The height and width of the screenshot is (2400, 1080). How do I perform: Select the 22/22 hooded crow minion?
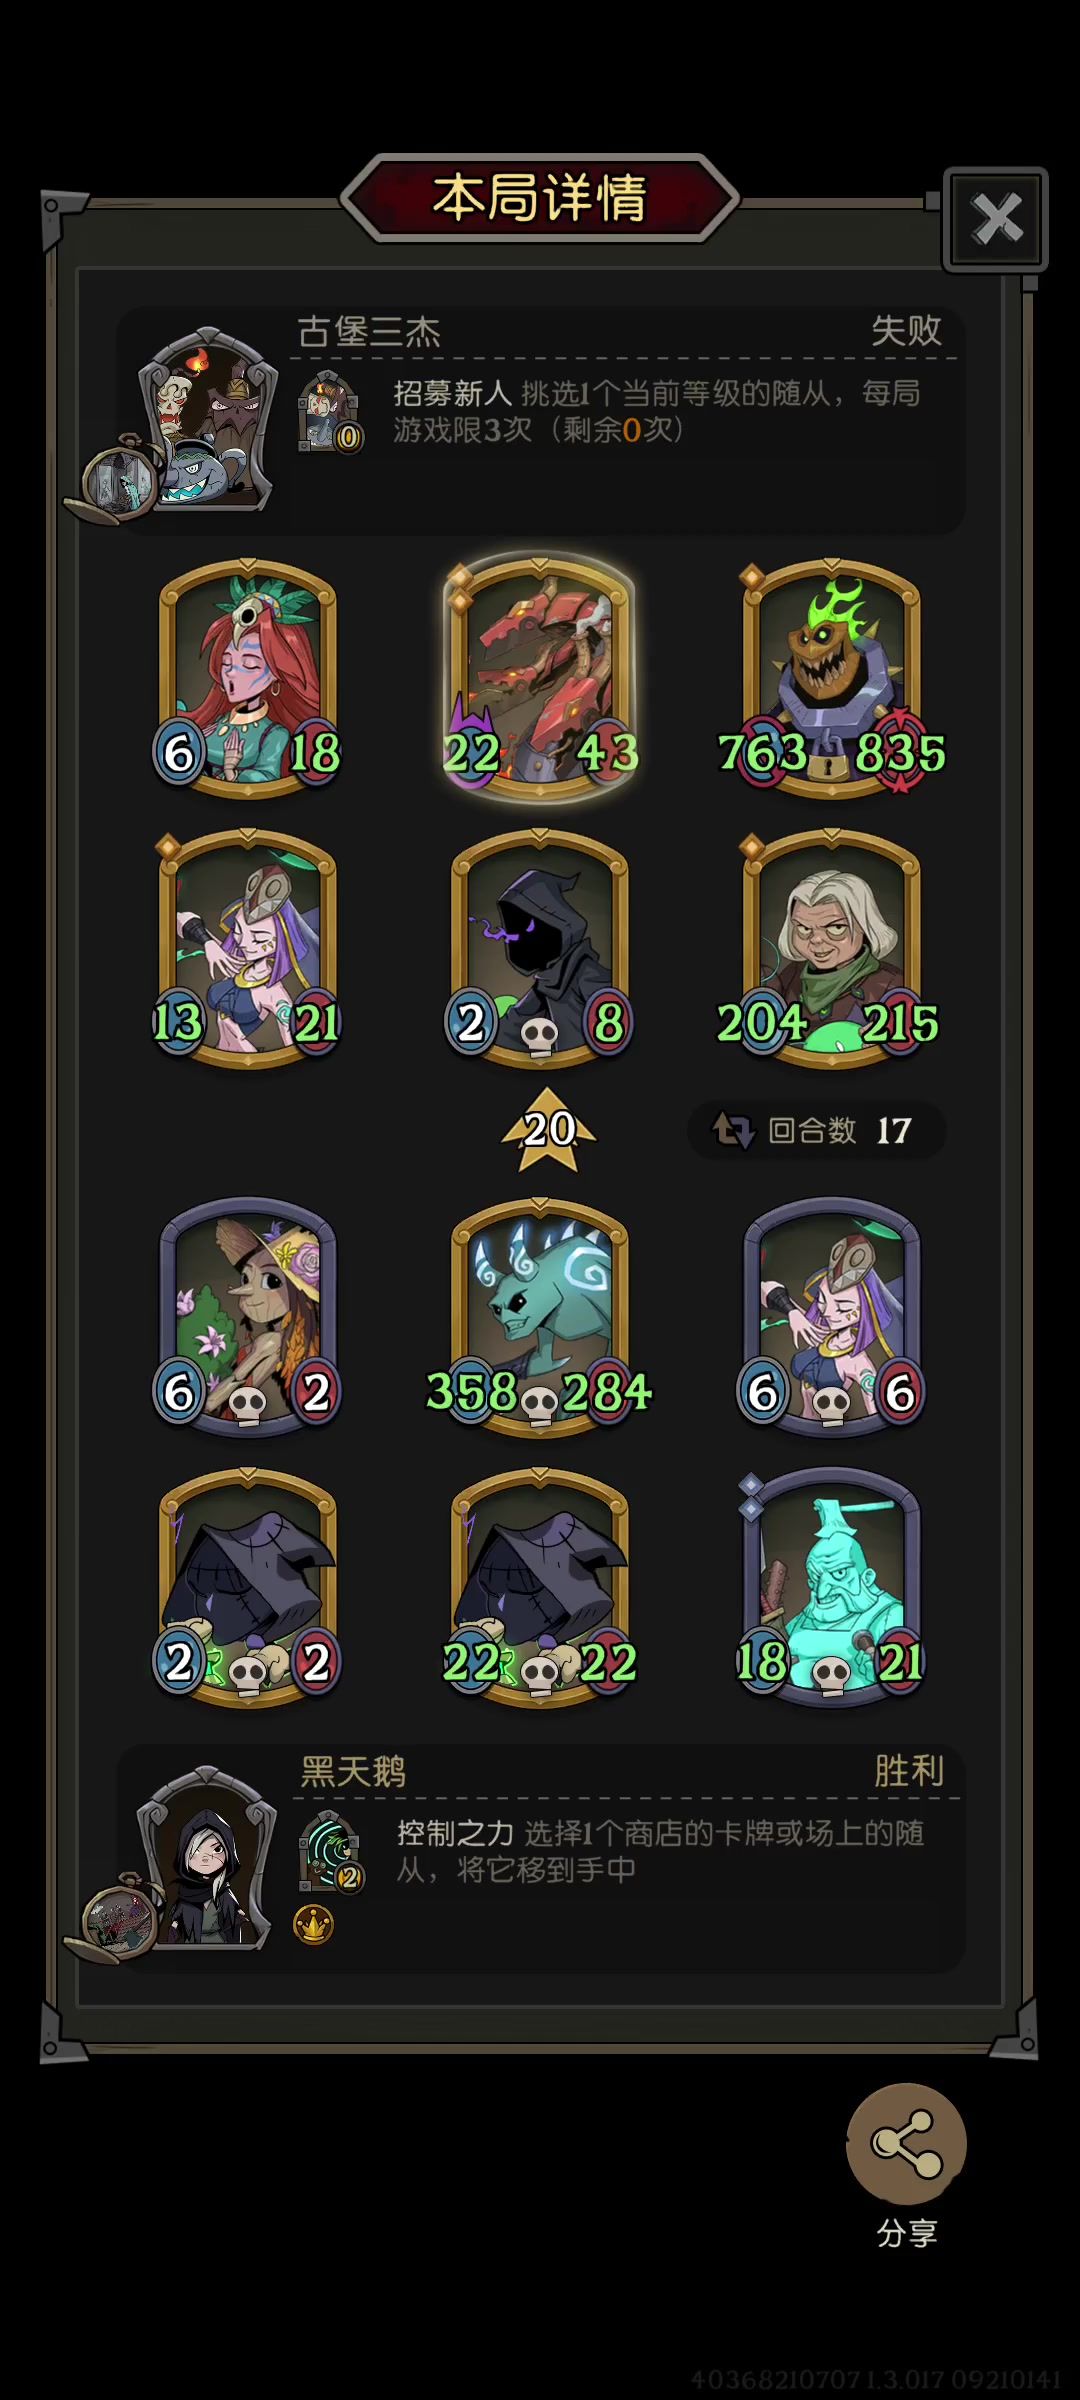tap(540, 1586)
